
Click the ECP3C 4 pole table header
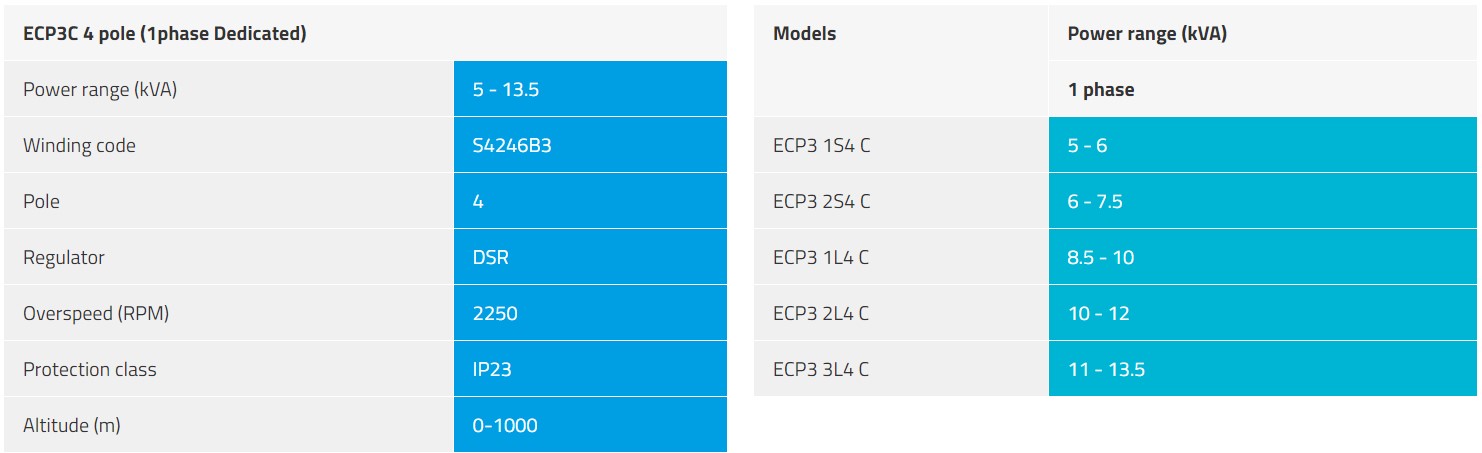pos(165,33)
